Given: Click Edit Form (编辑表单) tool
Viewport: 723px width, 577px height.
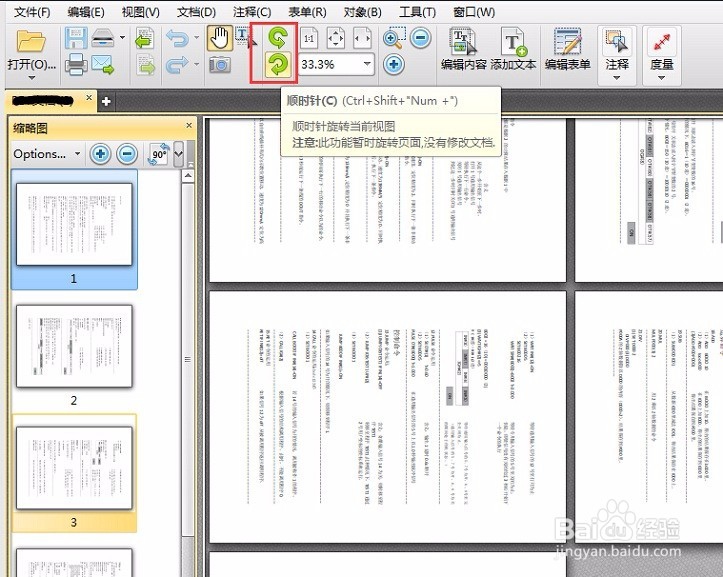Looking at the screenshot, I should click(568, 50).
